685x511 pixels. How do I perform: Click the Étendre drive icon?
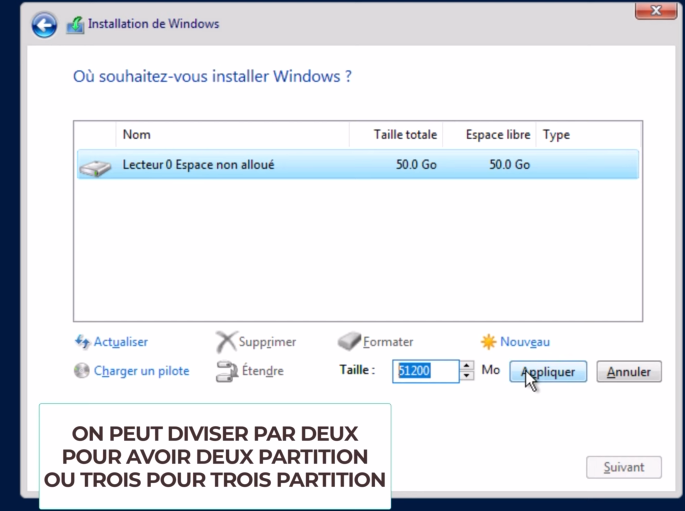point(227,371)
